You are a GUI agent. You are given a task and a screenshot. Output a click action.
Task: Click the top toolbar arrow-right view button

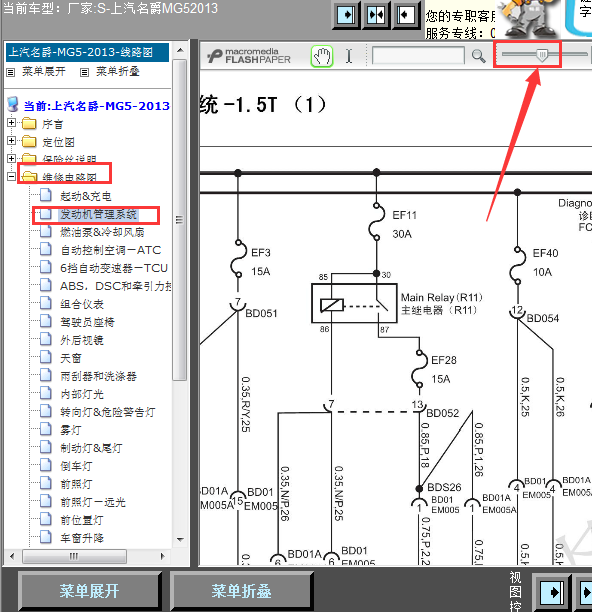(346, 15)
